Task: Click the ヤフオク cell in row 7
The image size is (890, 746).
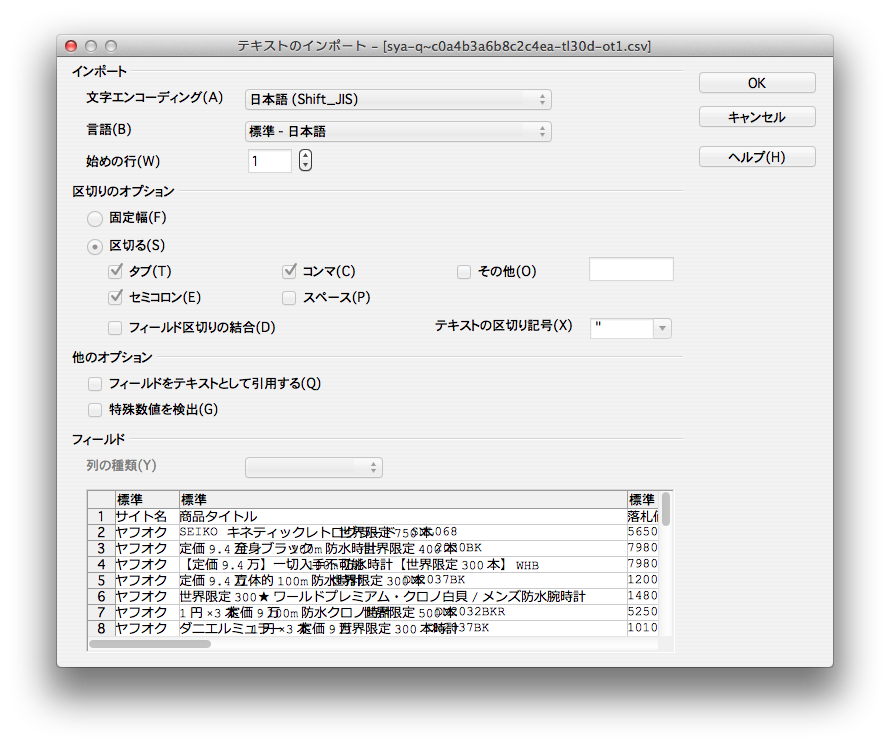Action: click(x=146, y=612)
